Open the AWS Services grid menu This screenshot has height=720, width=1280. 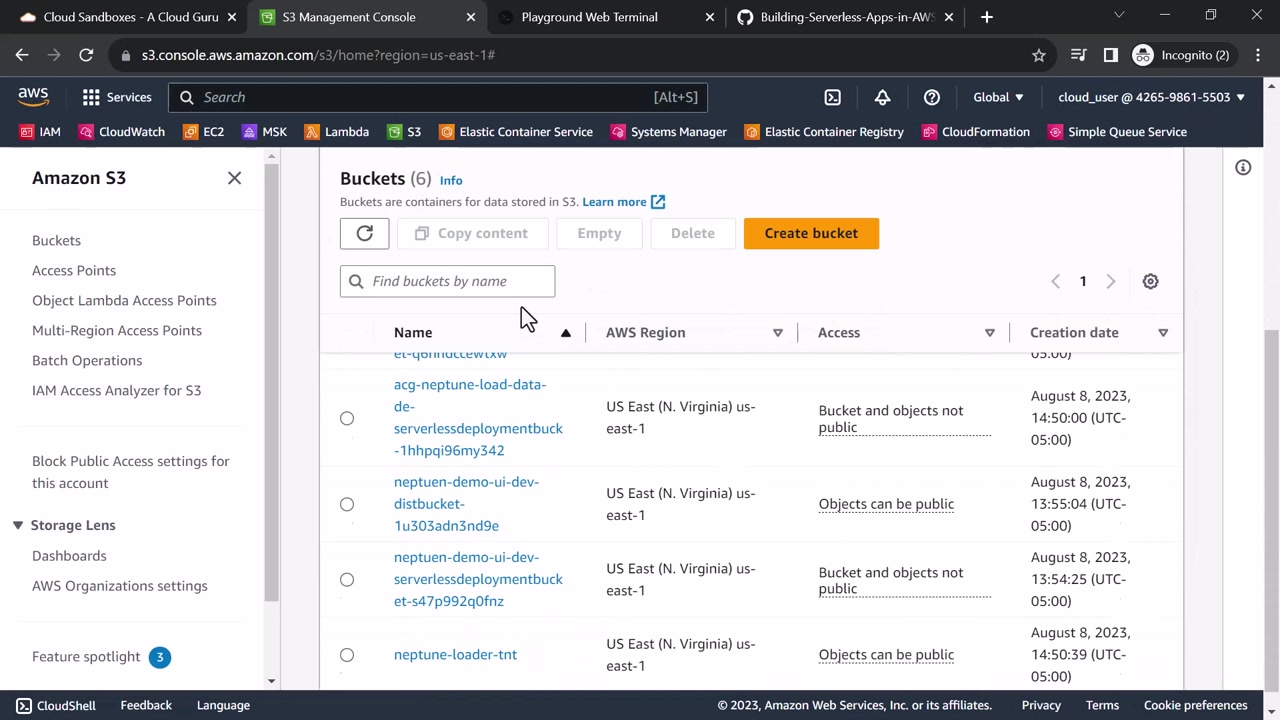pos(117,97)
